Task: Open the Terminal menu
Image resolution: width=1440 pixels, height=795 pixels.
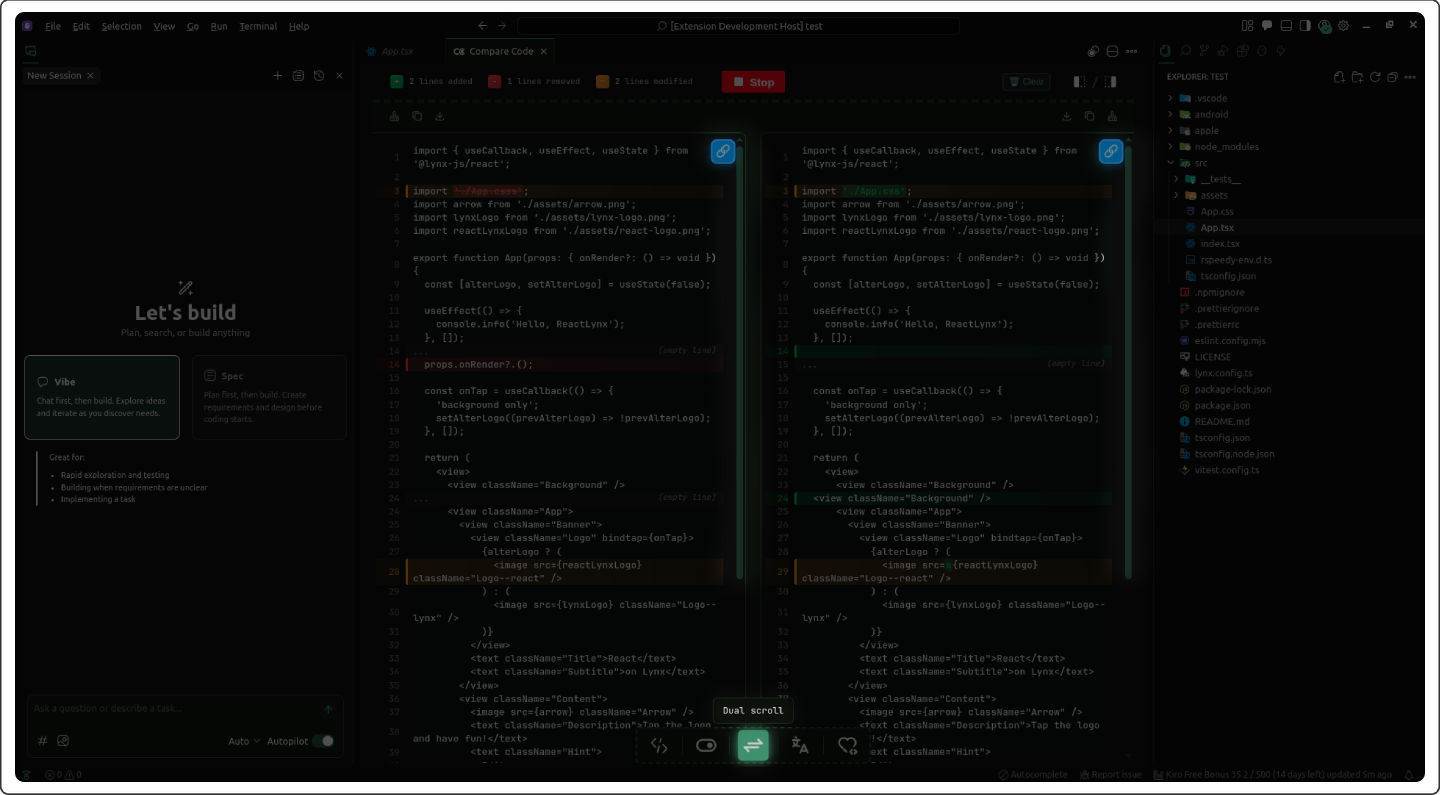Action: point(258,26)
